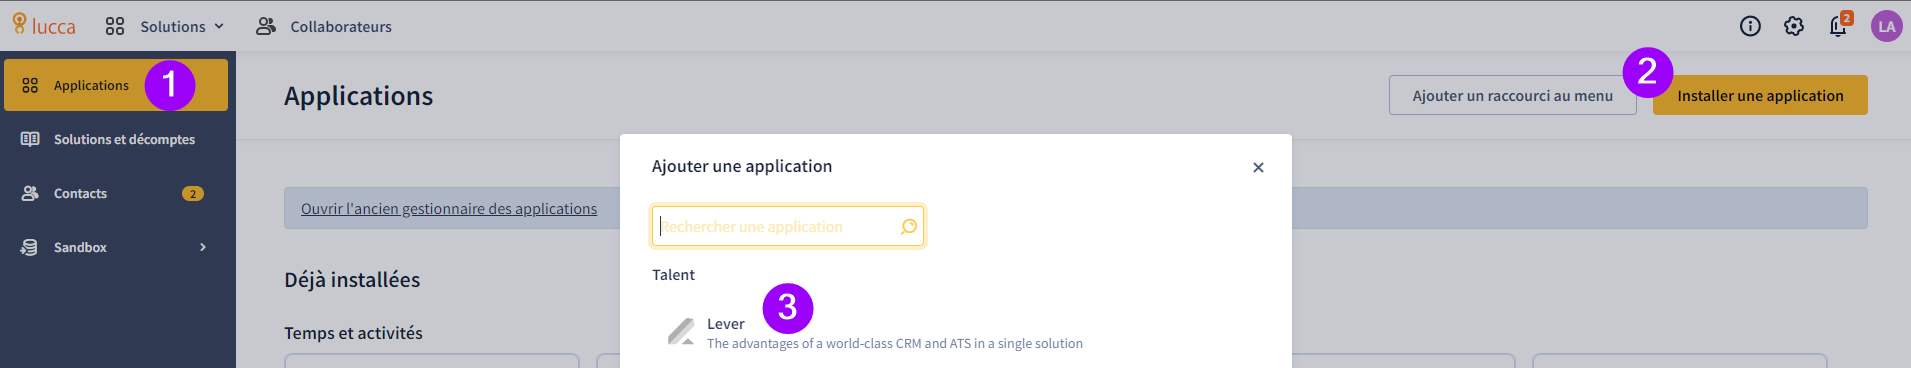Open the information help icon
The height and width of the screenshot is (368, 1911).
pyautogui.click(x=1750, y=26)
